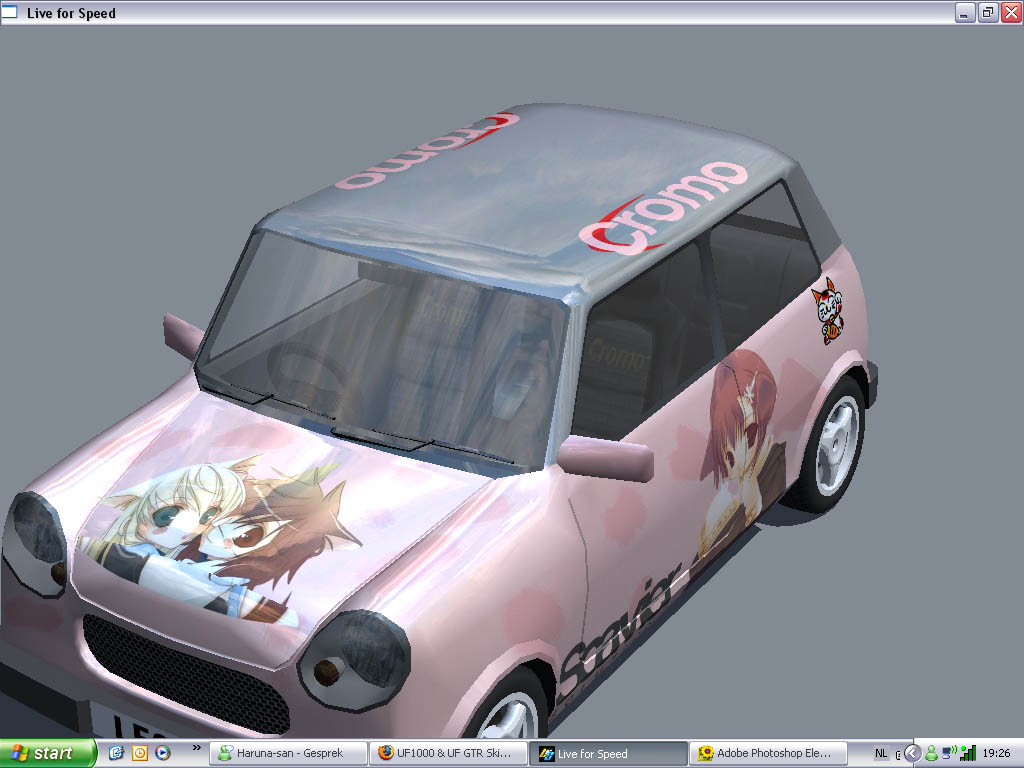Open the Live for Speed window system menu icon

9,12
